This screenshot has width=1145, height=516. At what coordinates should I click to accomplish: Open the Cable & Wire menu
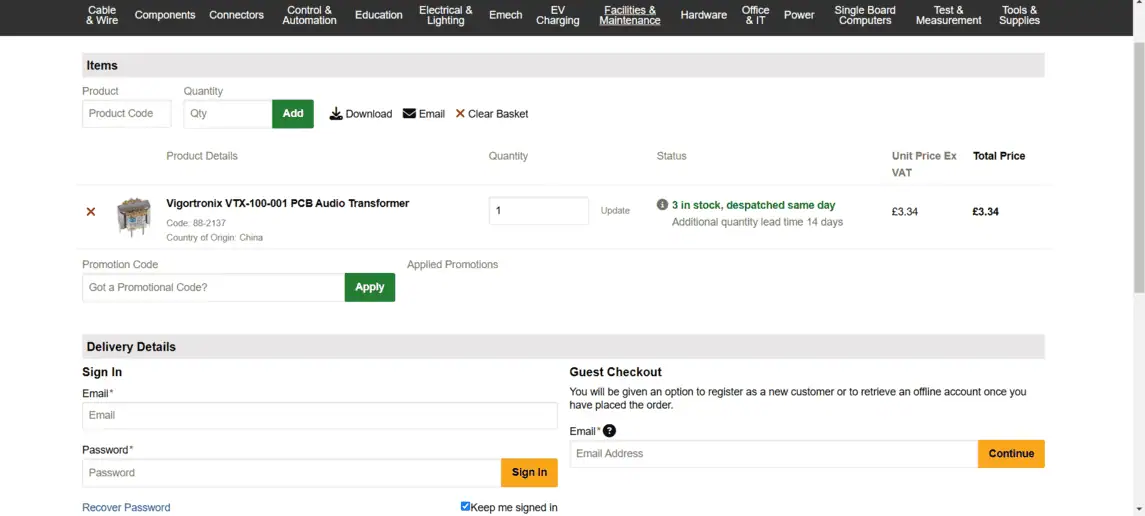tap(102, 15)
